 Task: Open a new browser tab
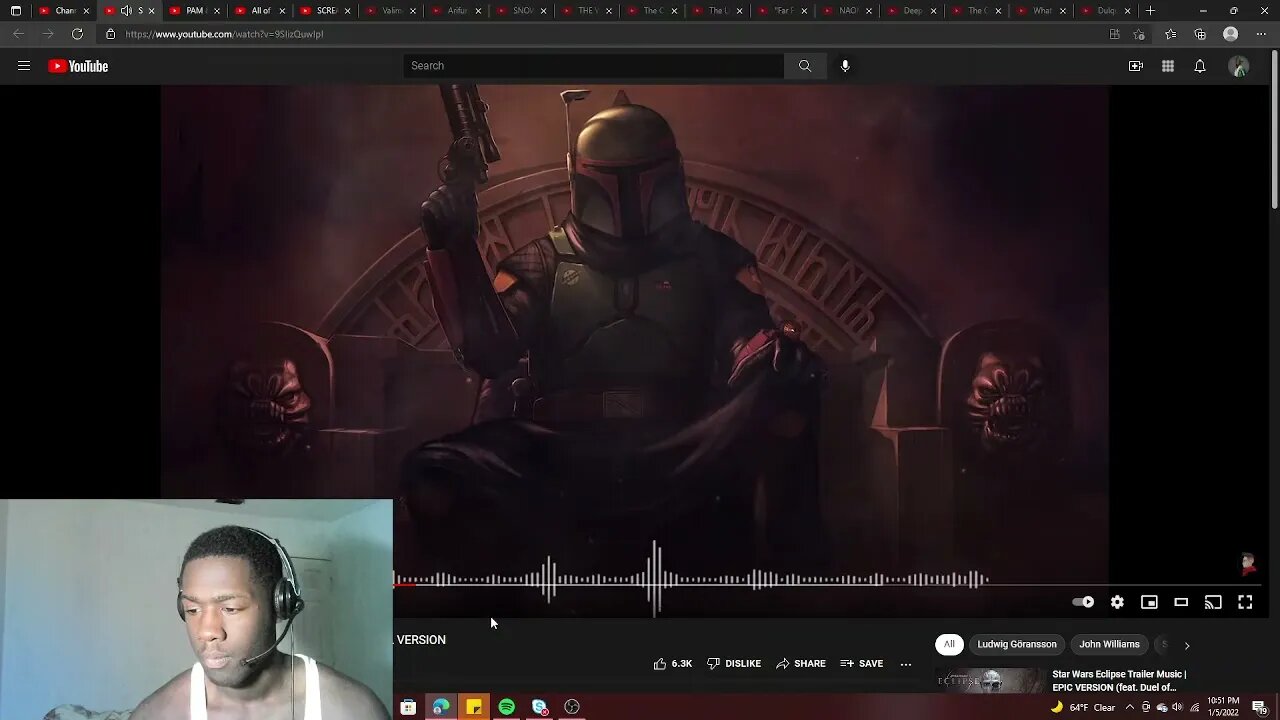click(x=1150, y=11)
